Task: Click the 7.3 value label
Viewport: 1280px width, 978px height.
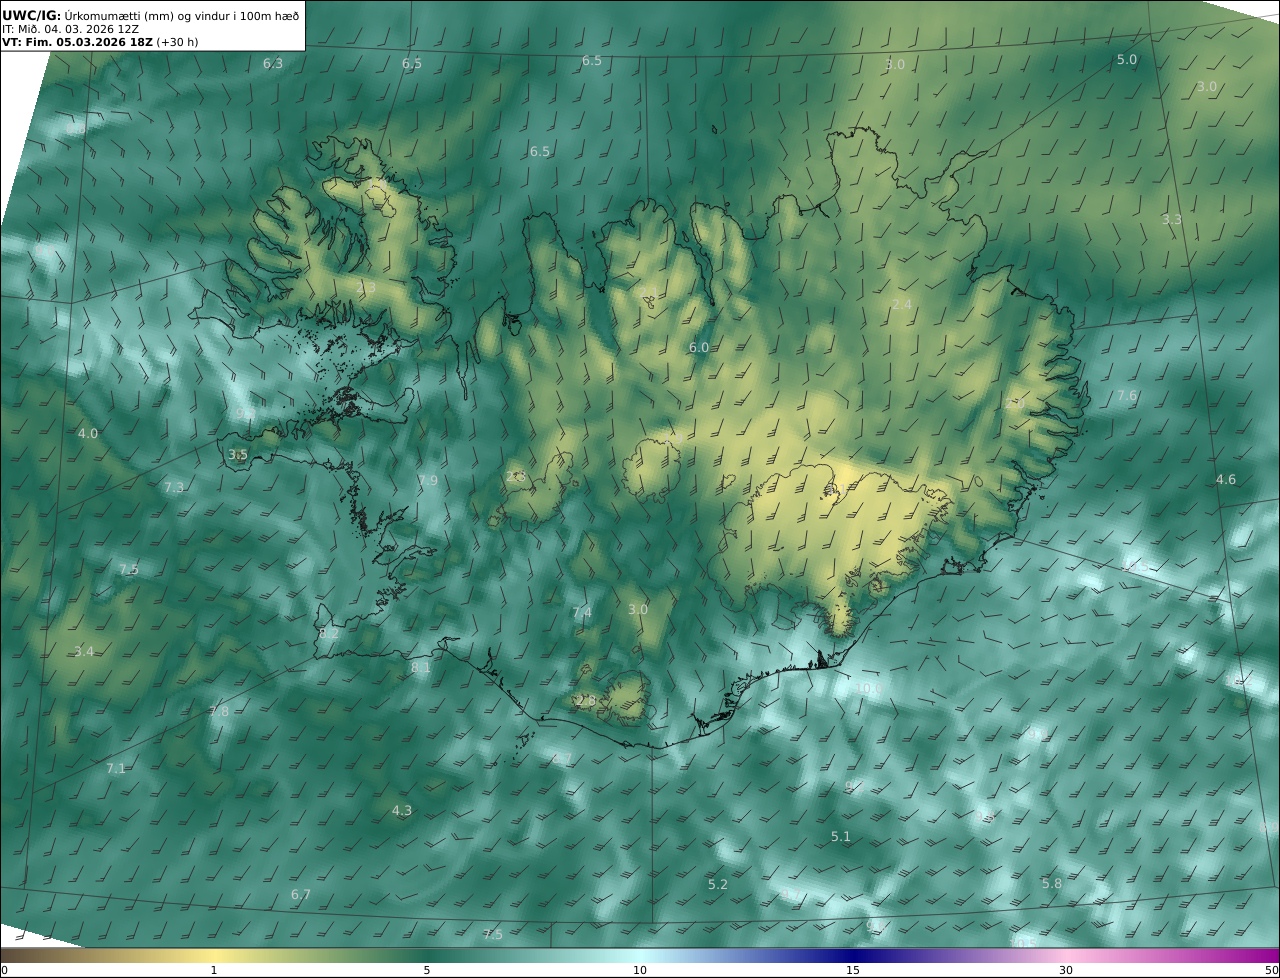Action: point(174,487)
